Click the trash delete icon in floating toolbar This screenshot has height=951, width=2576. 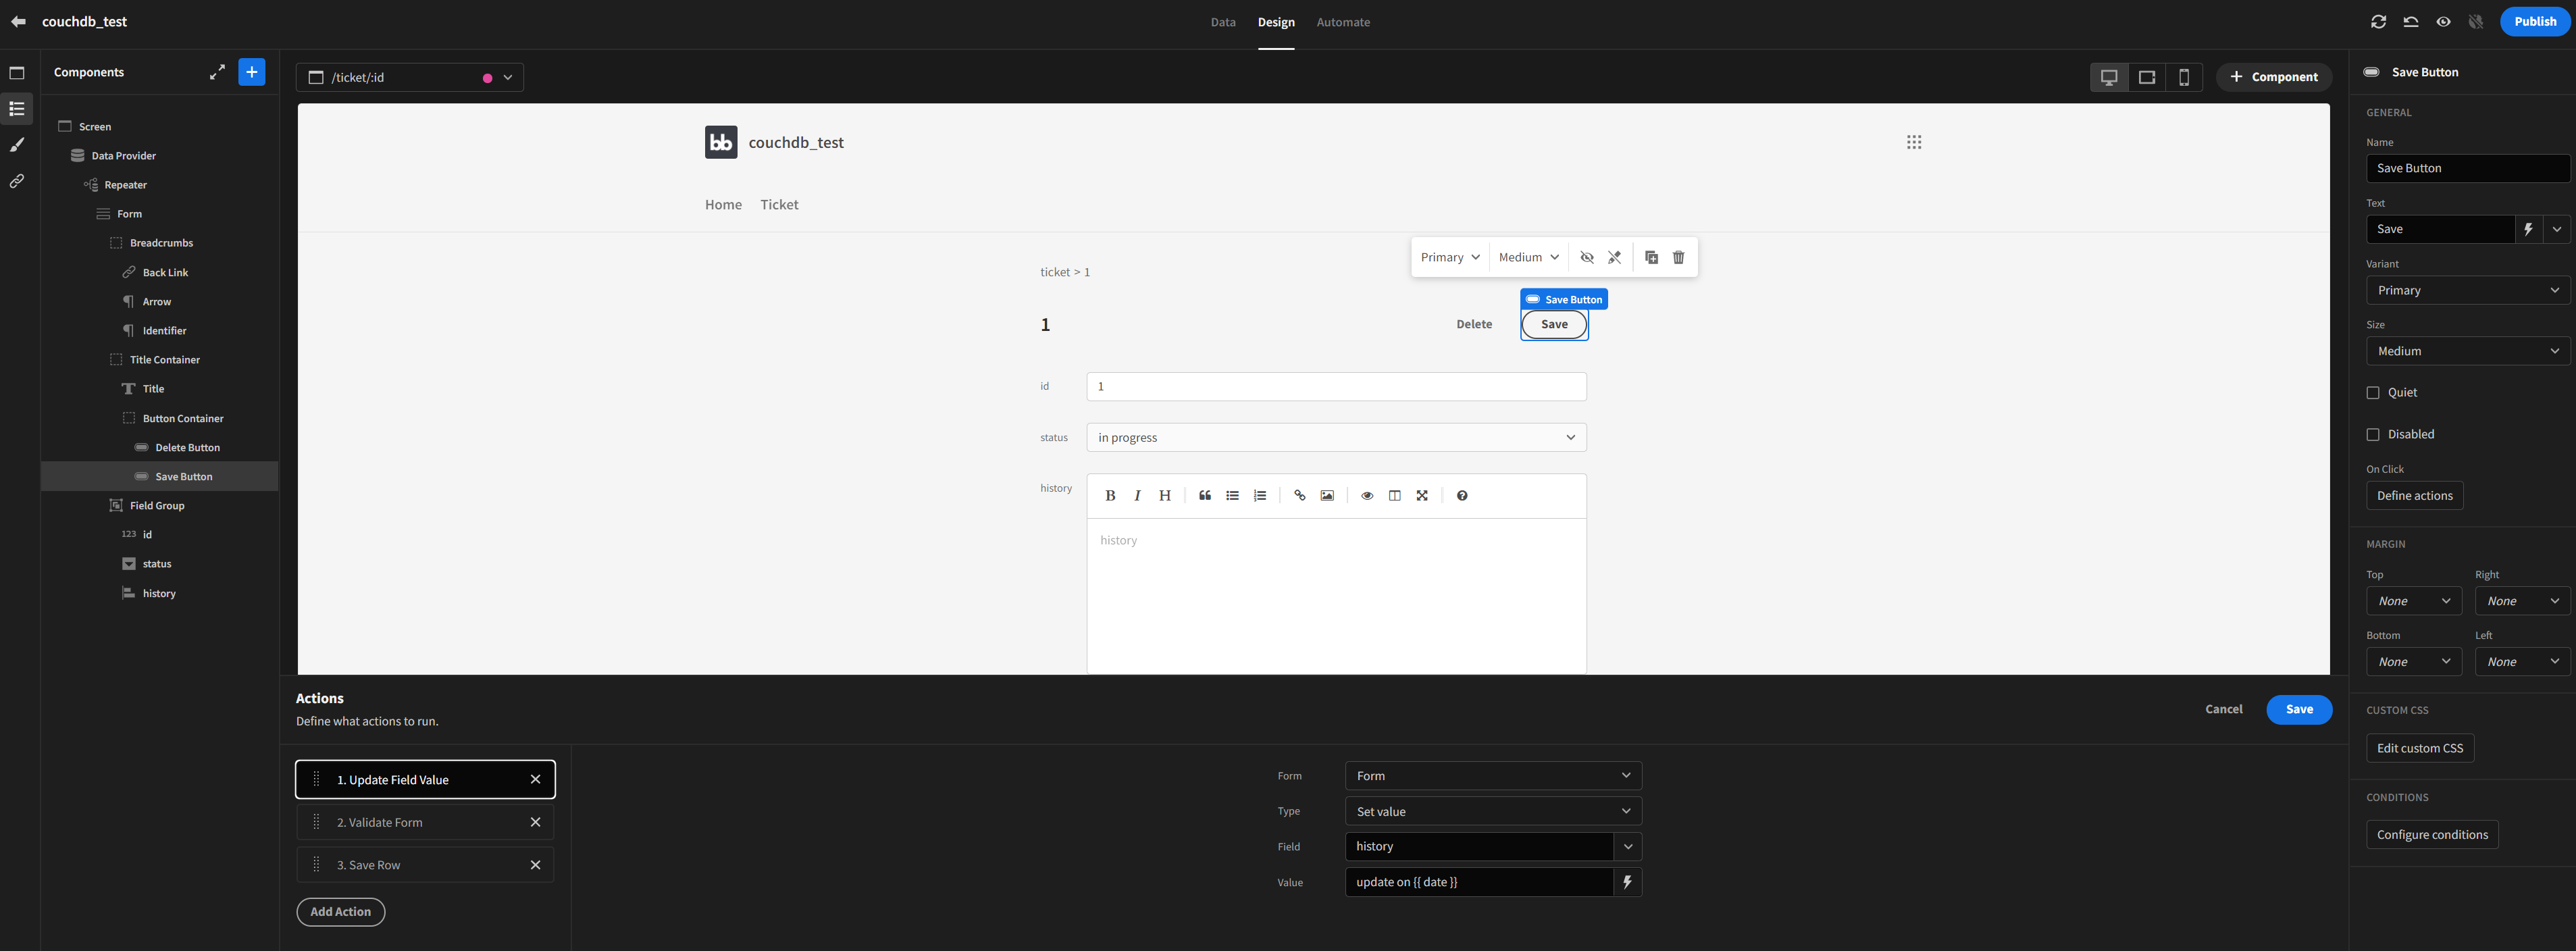[x=1679, y=257]
